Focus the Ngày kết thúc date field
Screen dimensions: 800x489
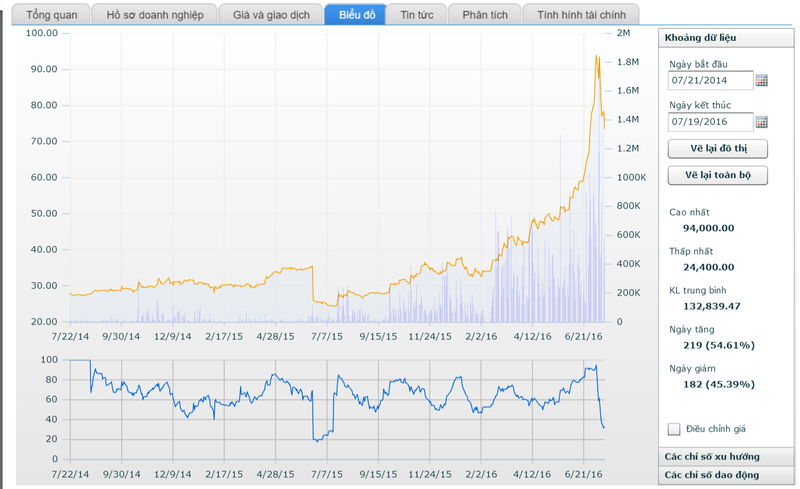[x=710, y=122]
